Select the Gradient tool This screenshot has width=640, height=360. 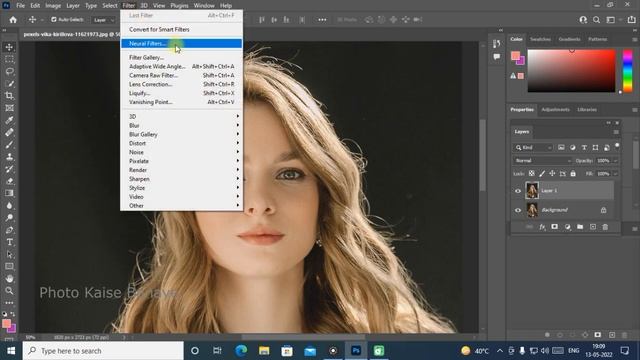(9, 193)
